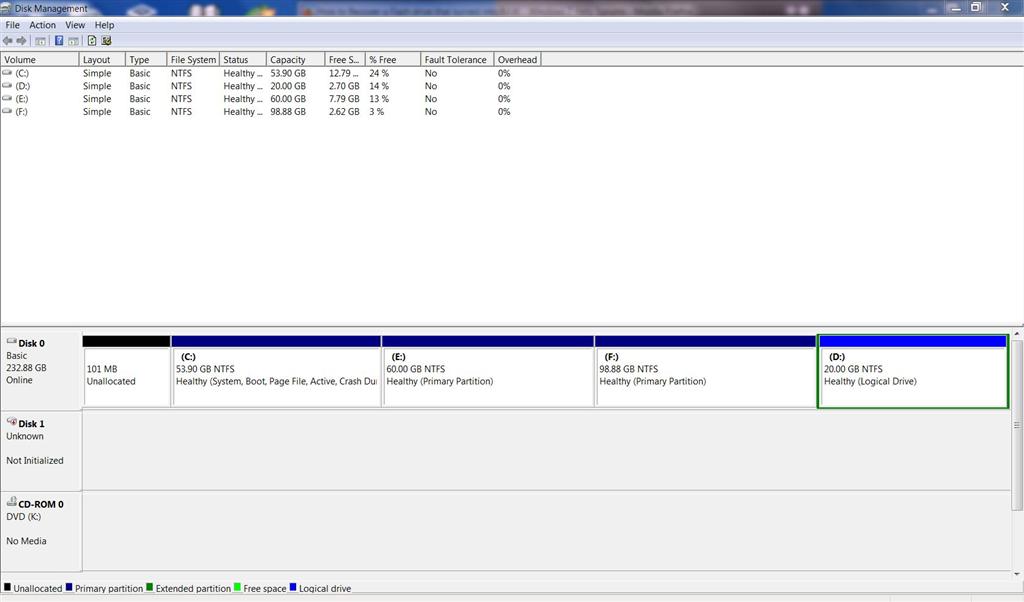Image resolution: width=1024 pixels, height=602 pixels.
Task: Click the CD-ROM 0 No Media label
Action: click(26, 541)
